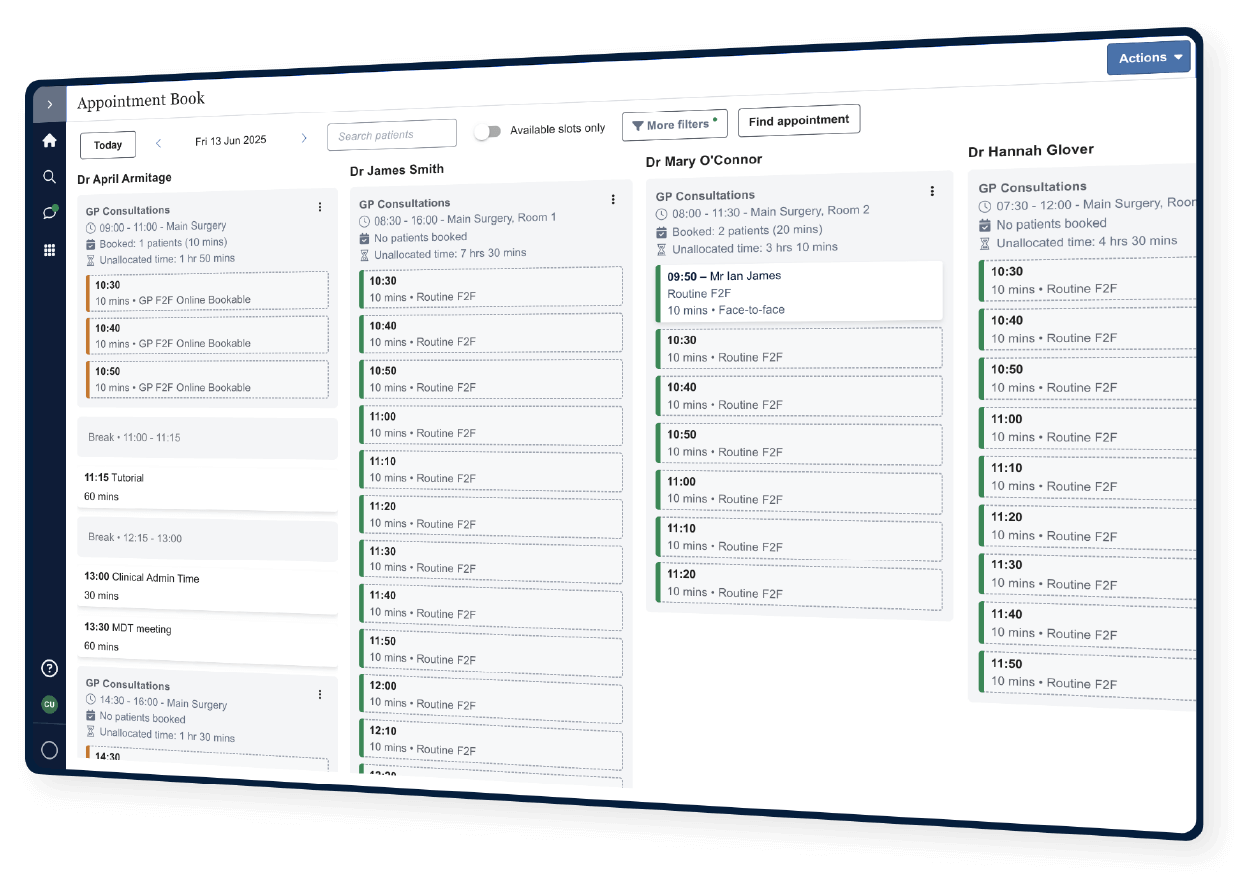Open the 11:15 Tutorial entry
This screenshot has height=895, width=1255.
(207, 487)
